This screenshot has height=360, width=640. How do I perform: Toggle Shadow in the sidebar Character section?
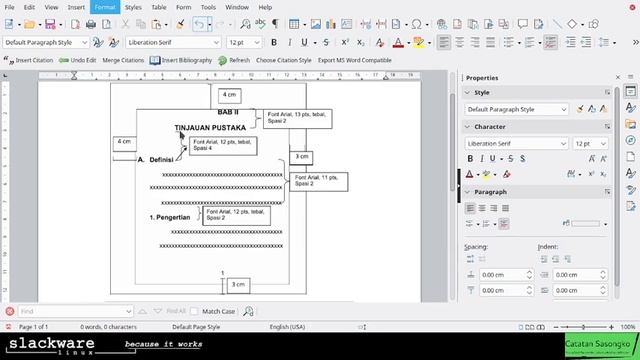click(x=522, y=158)
